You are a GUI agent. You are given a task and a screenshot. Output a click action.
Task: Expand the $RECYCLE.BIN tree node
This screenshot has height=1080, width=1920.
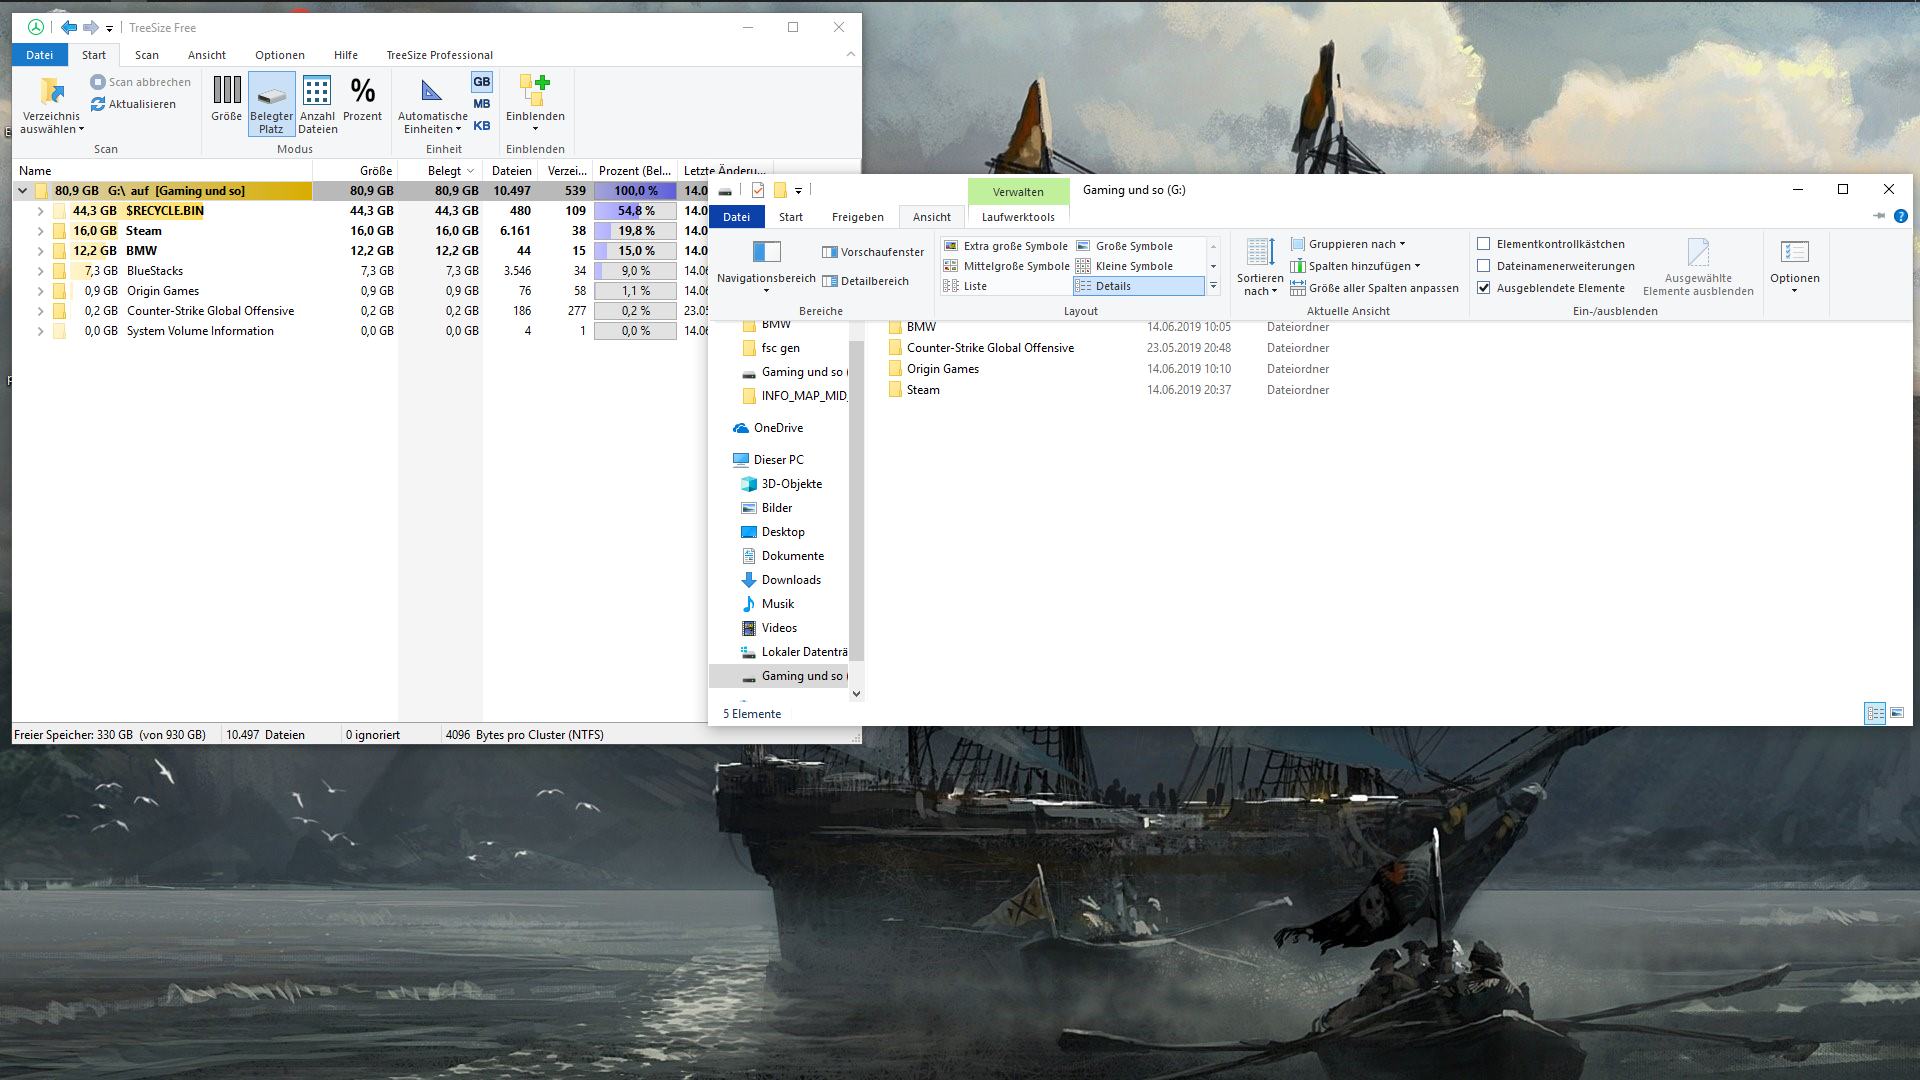pyautogui.click(x=40, y=211)
